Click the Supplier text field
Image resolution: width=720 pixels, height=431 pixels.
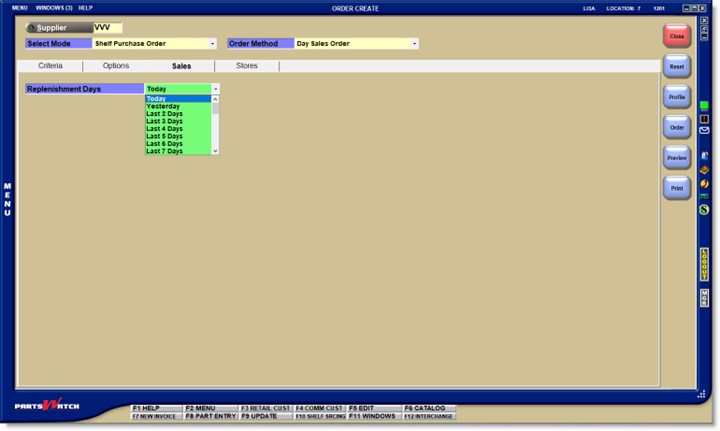(107, 28)
